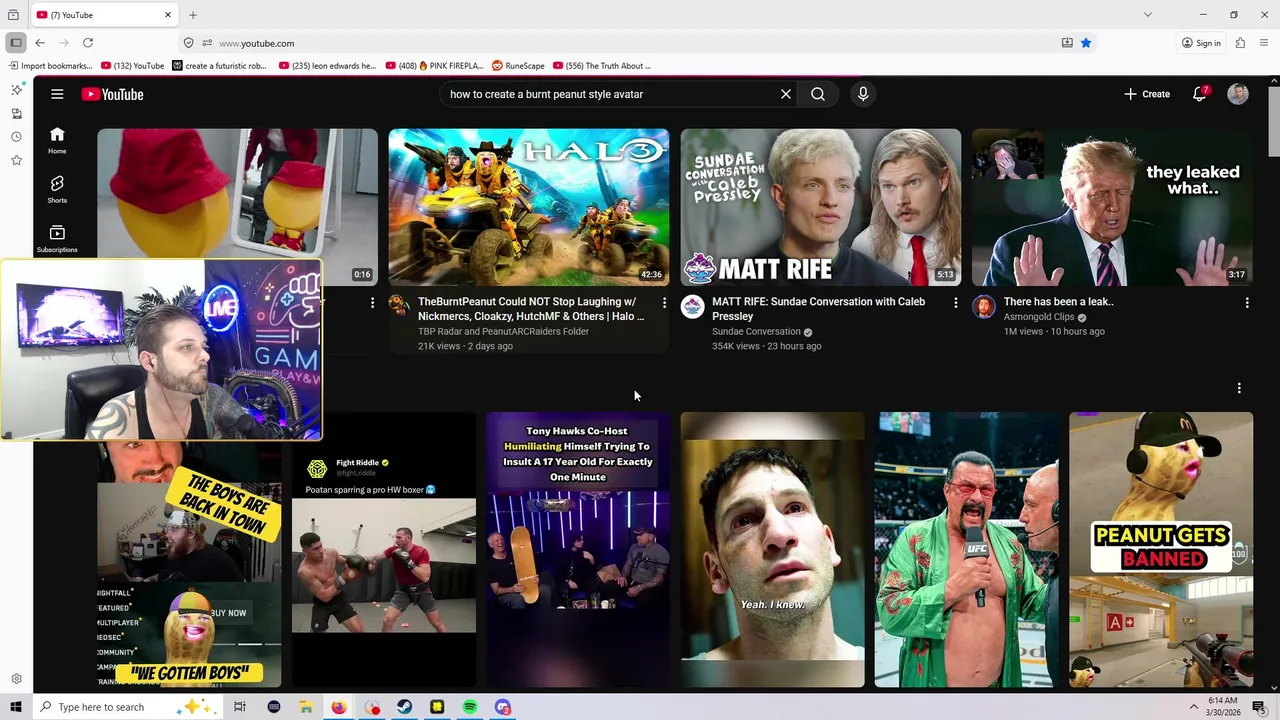1280x720 pixels.
Task: Click the magnifier search button
Action: (x=818, y=94)
